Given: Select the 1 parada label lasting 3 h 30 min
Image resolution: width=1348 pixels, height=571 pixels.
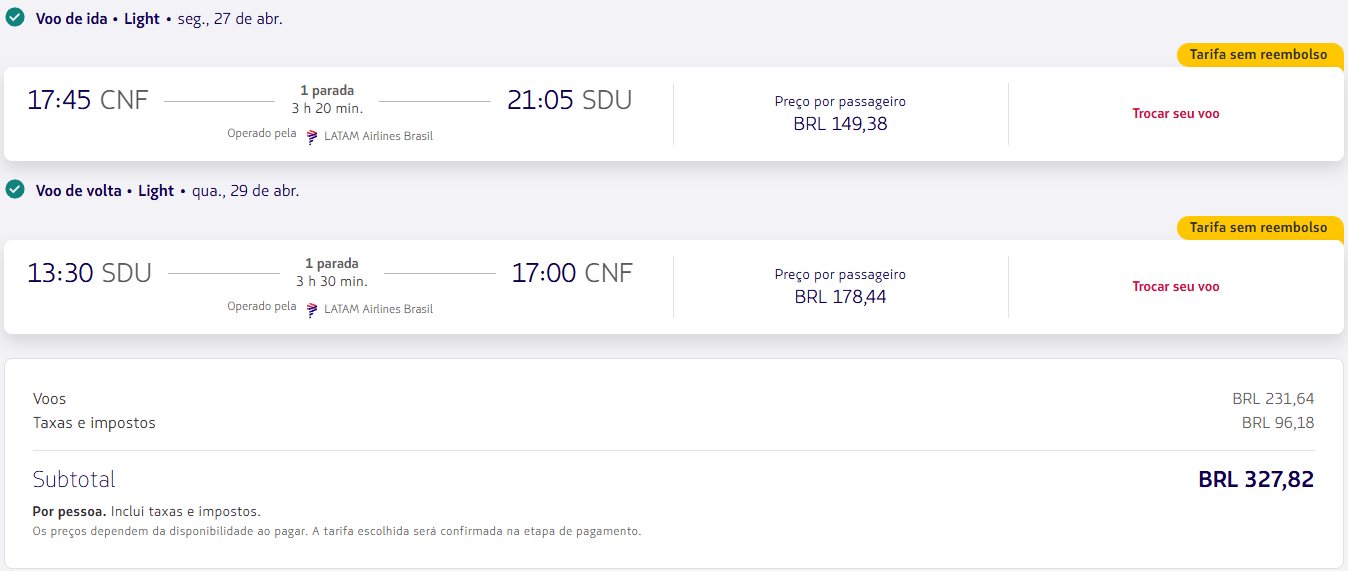Looking at the screenshot, I should point(331,264).
